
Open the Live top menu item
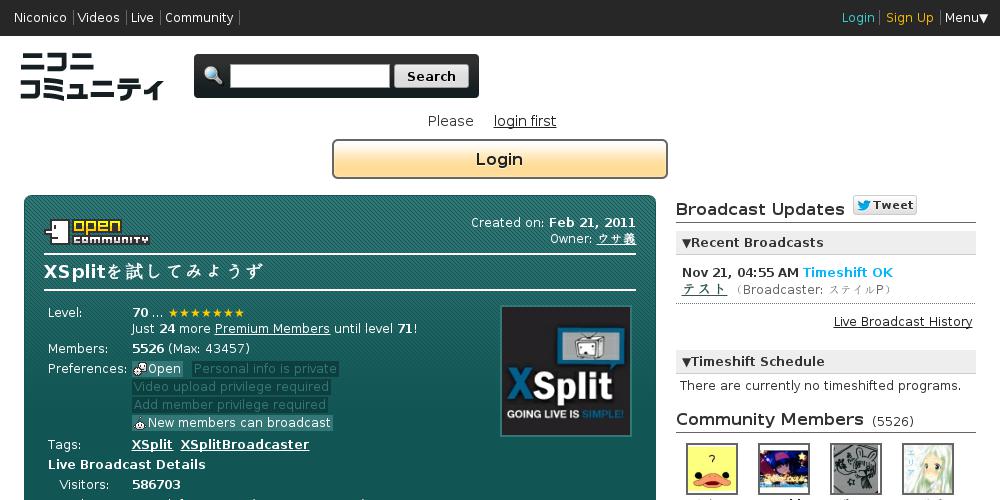(142, 18)
